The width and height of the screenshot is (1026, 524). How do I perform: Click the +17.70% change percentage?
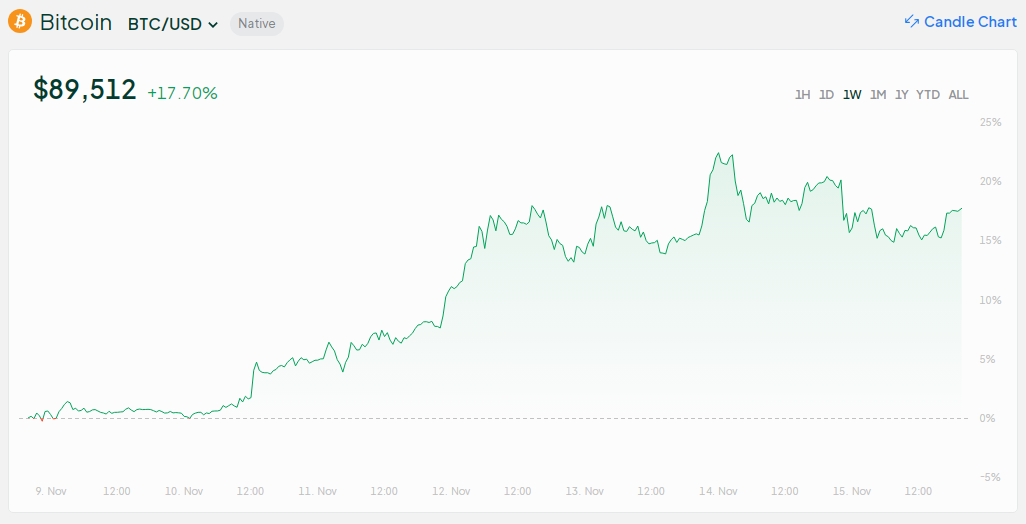click(x=182, y=93)
